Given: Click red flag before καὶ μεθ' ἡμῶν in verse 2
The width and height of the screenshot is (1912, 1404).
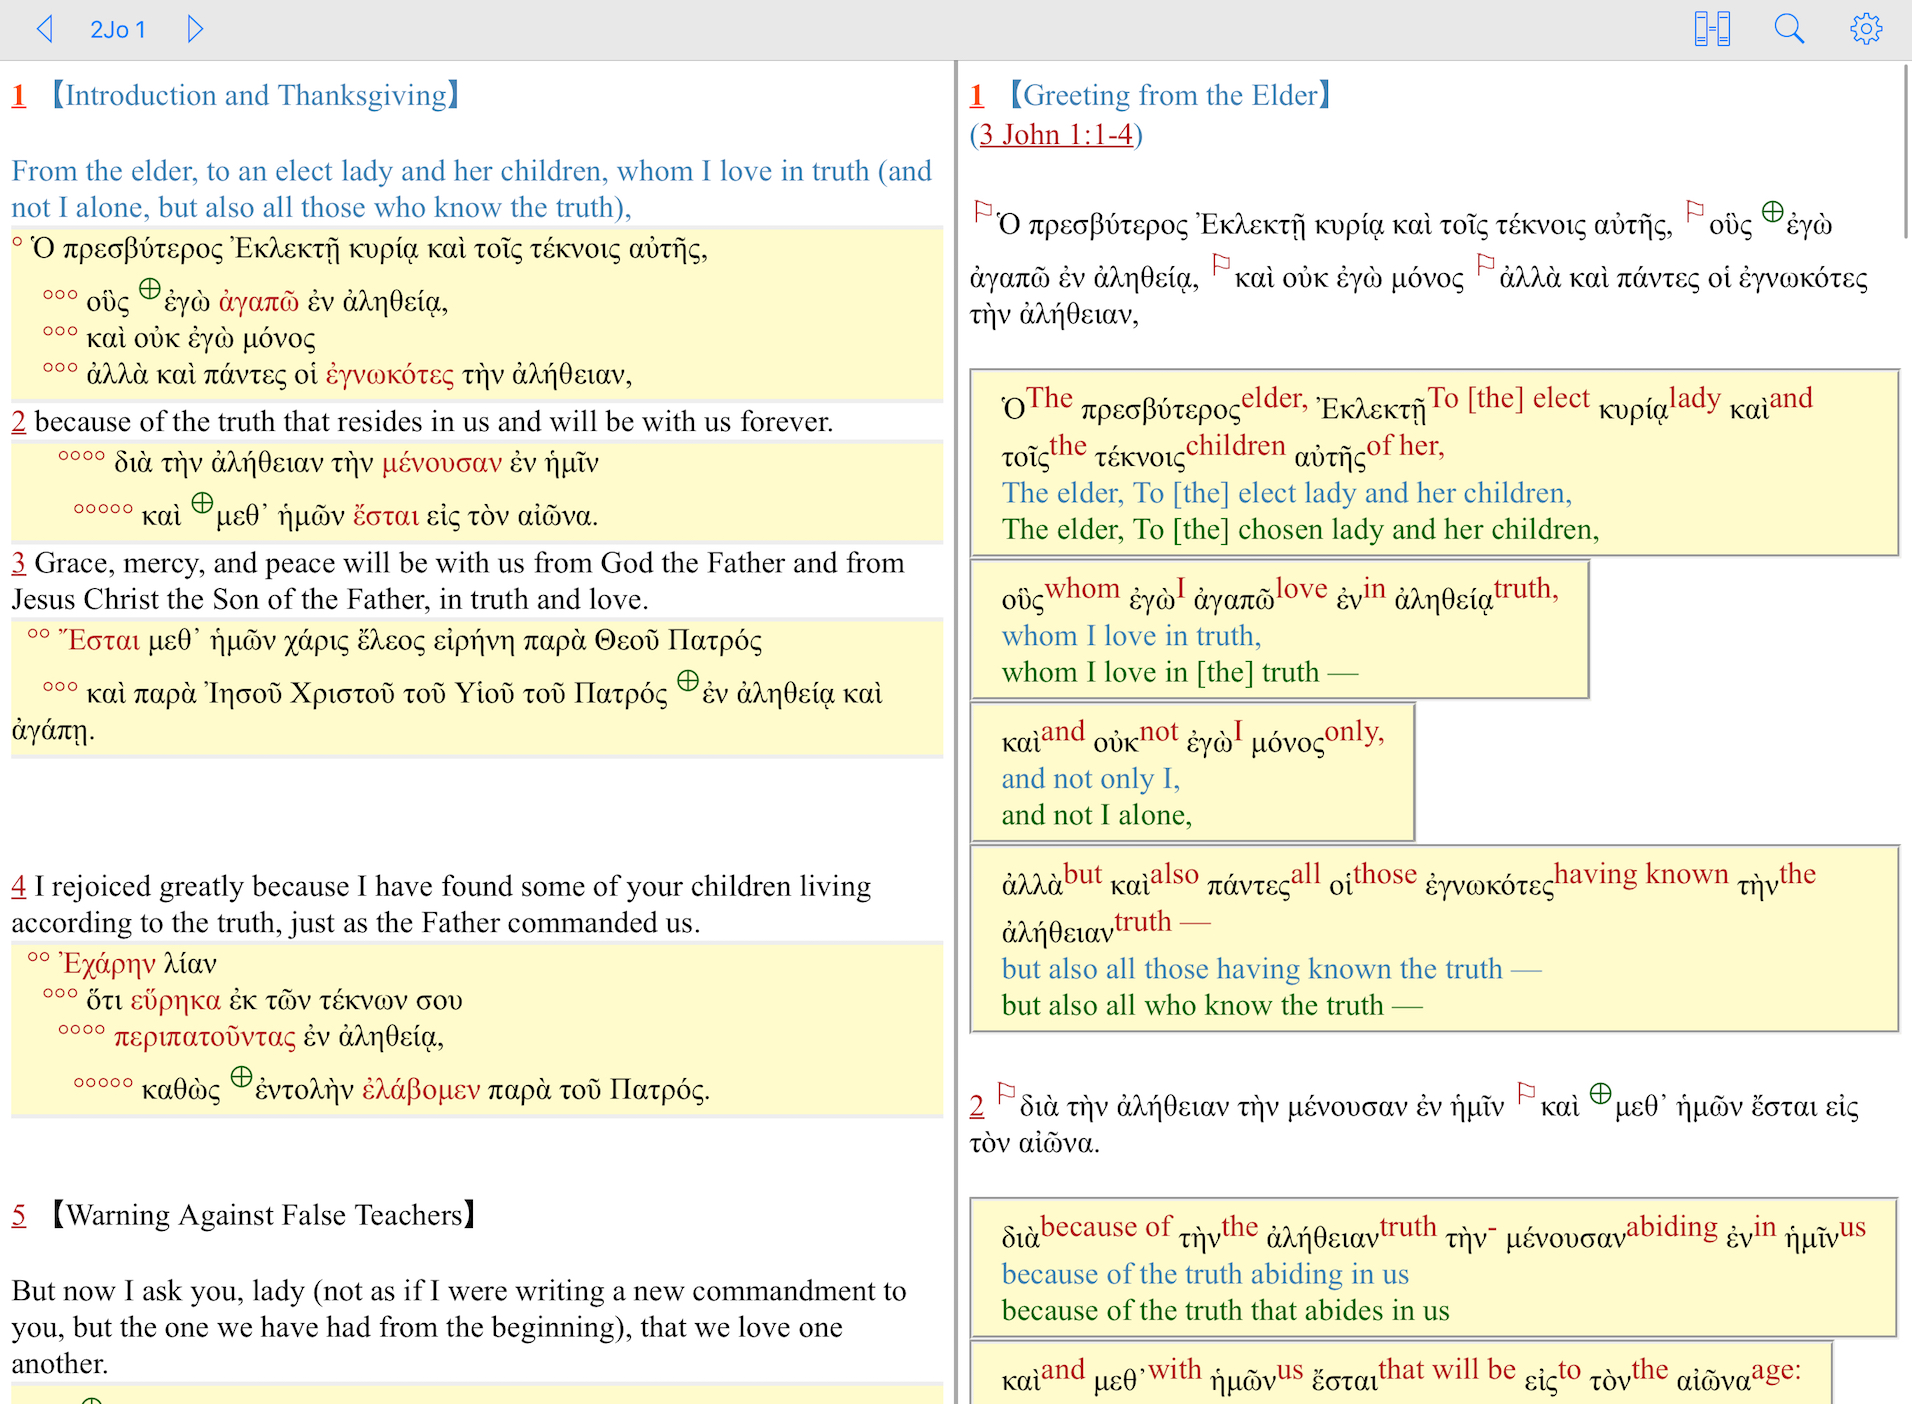Looking at the screenshot, I should point(1526,1092).
